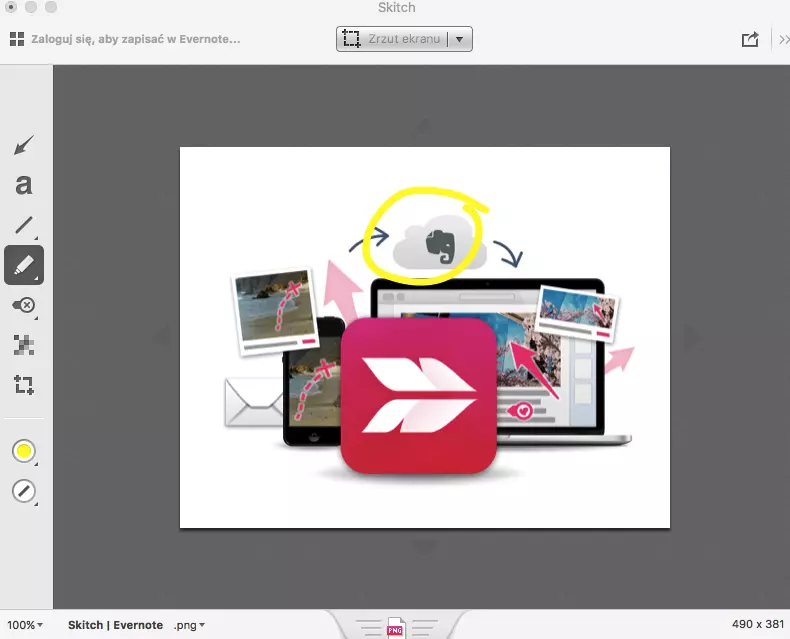Click the PNG drag-me file tab
The height and width of the screenshot is (639, 790).
[x=396, y=627]
